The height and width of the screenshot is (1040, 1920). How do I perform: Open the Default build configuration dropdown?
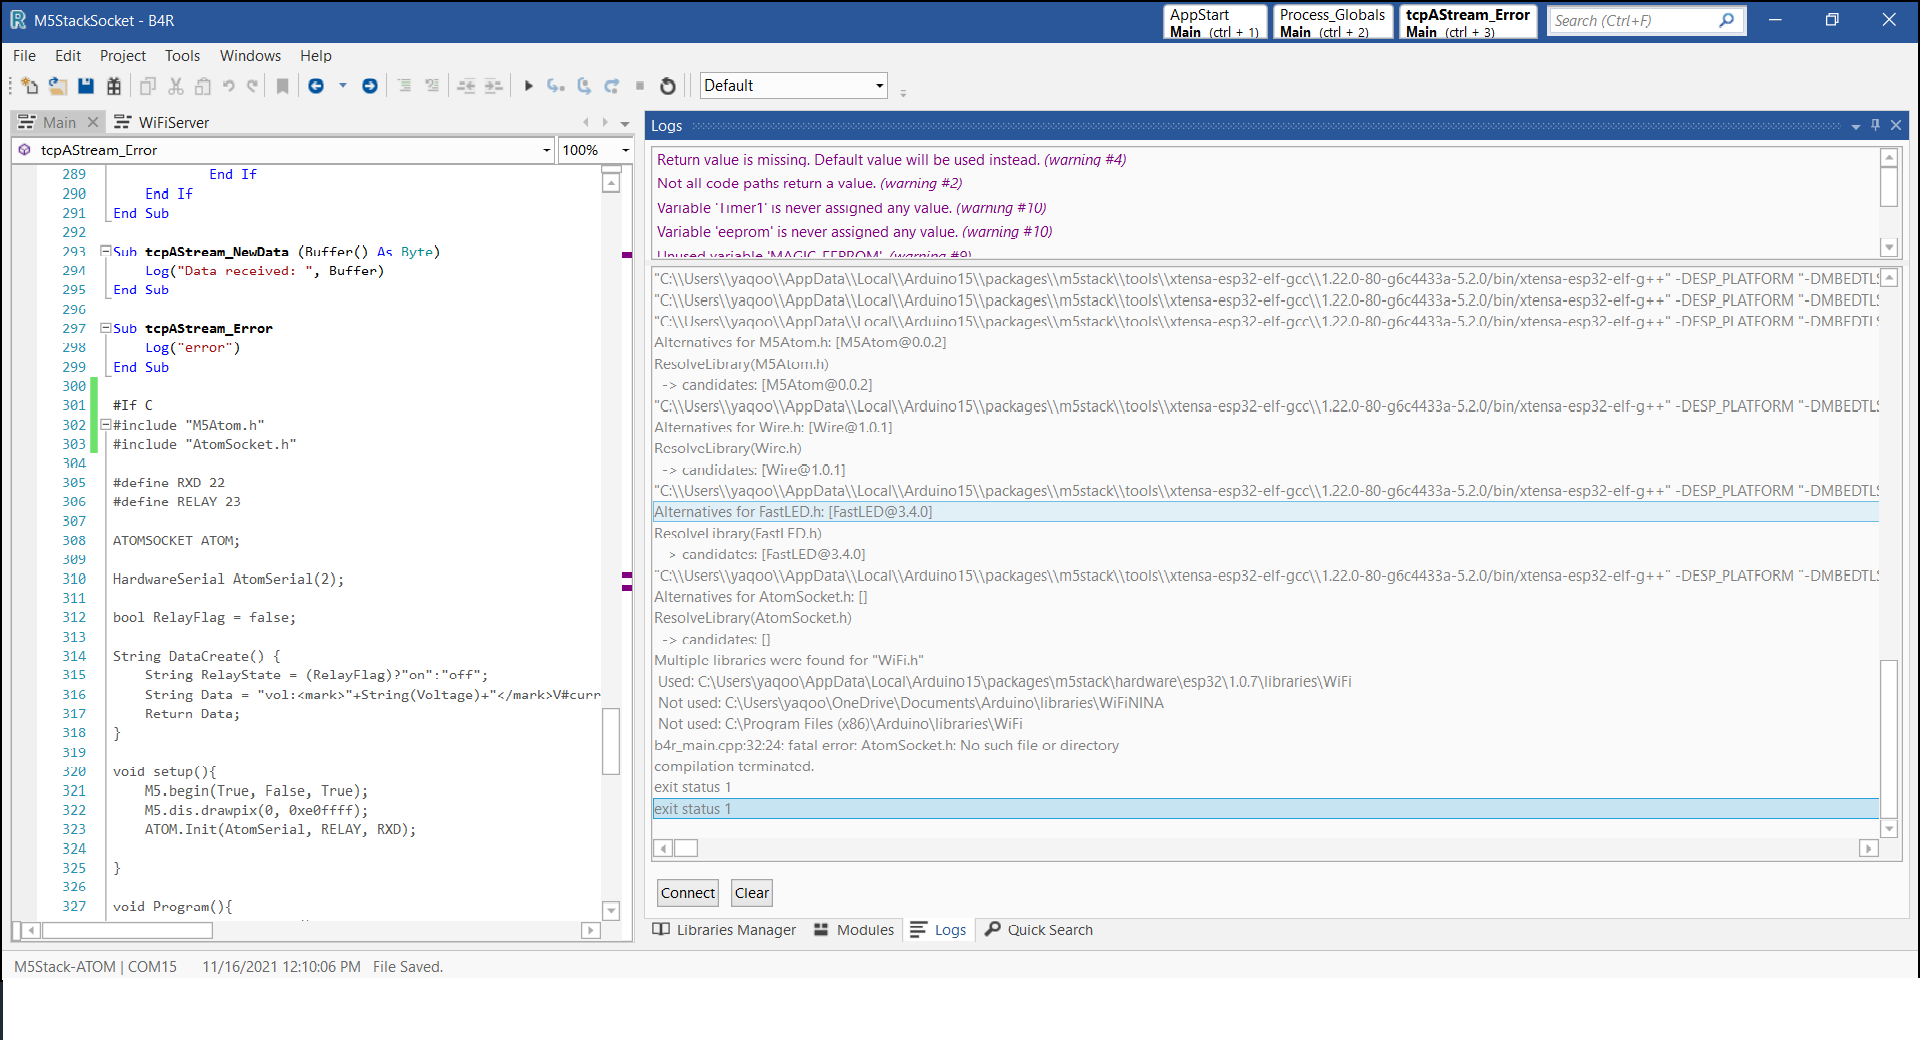click(x=879, y=86)
